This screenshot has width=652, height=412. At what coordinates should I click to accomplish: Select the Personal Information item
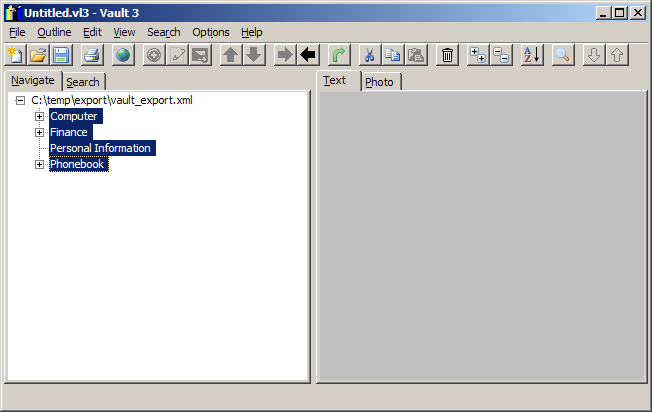(x=101, y=148)
